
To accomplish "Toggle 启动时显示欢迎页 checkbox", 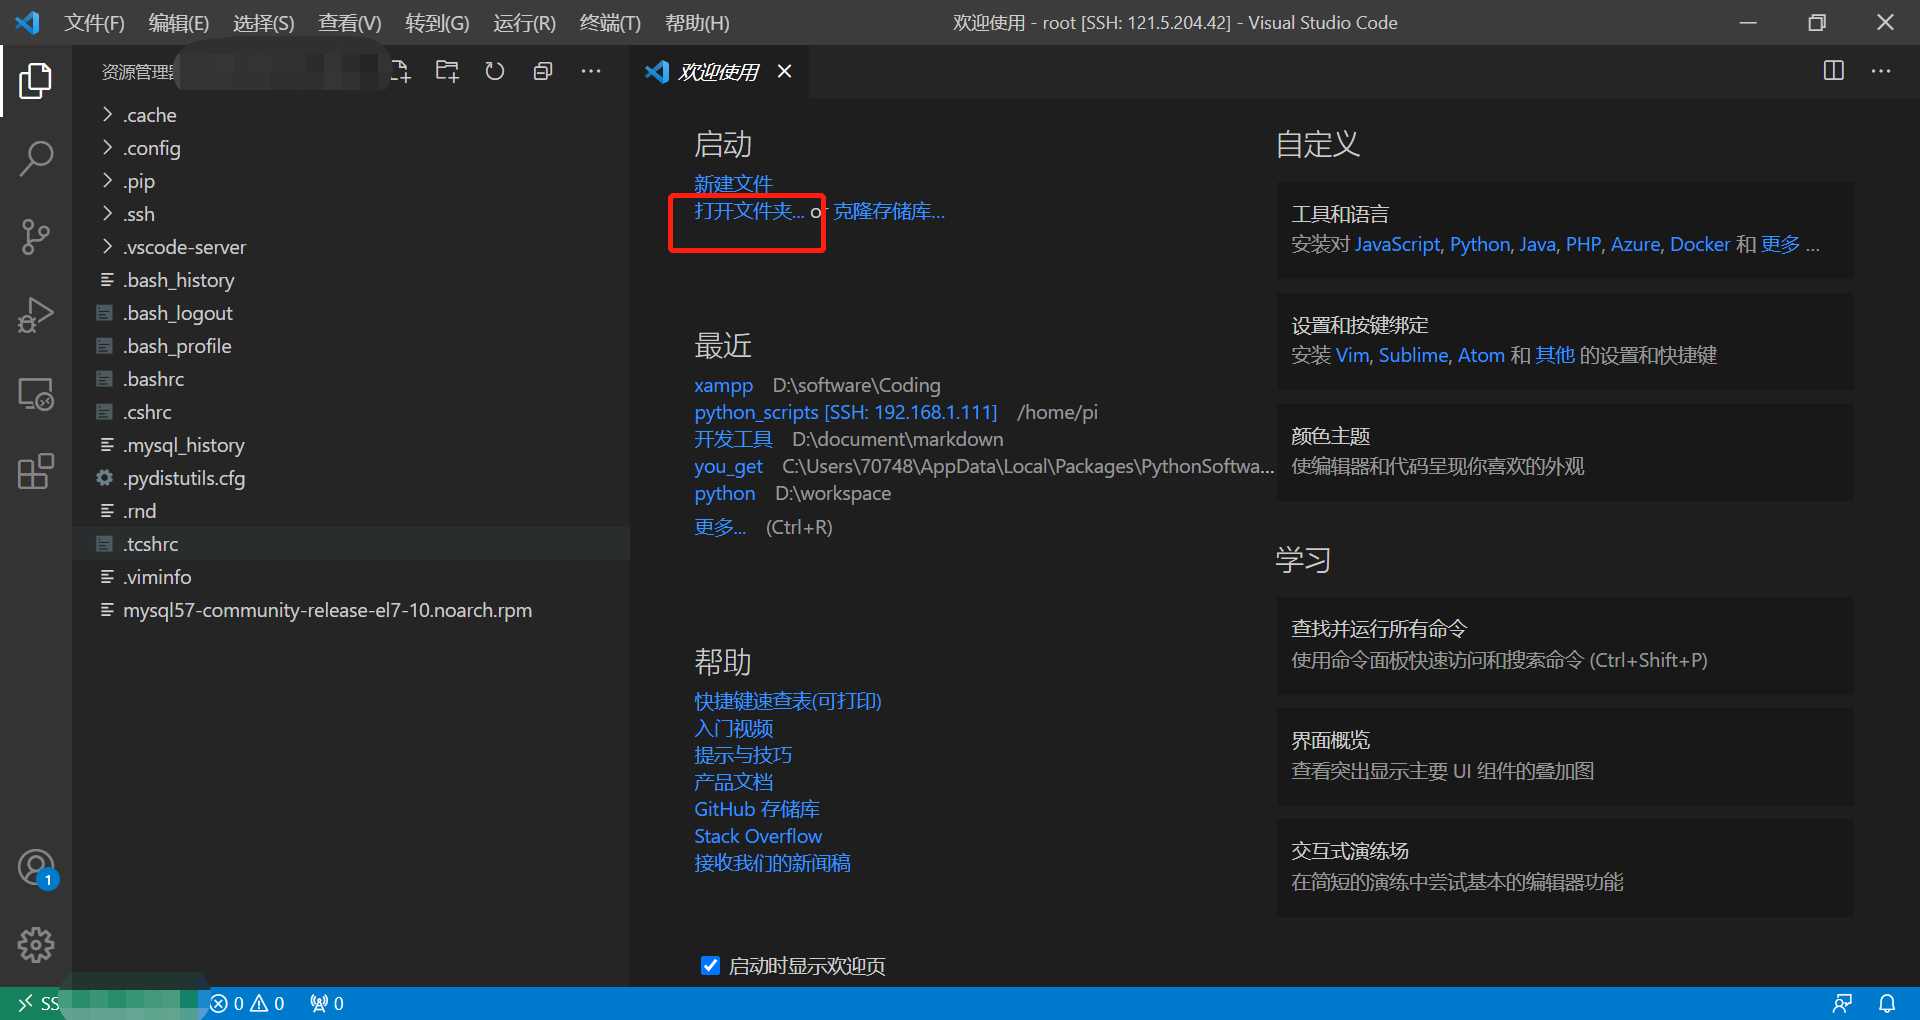I will tap(710, 965).
